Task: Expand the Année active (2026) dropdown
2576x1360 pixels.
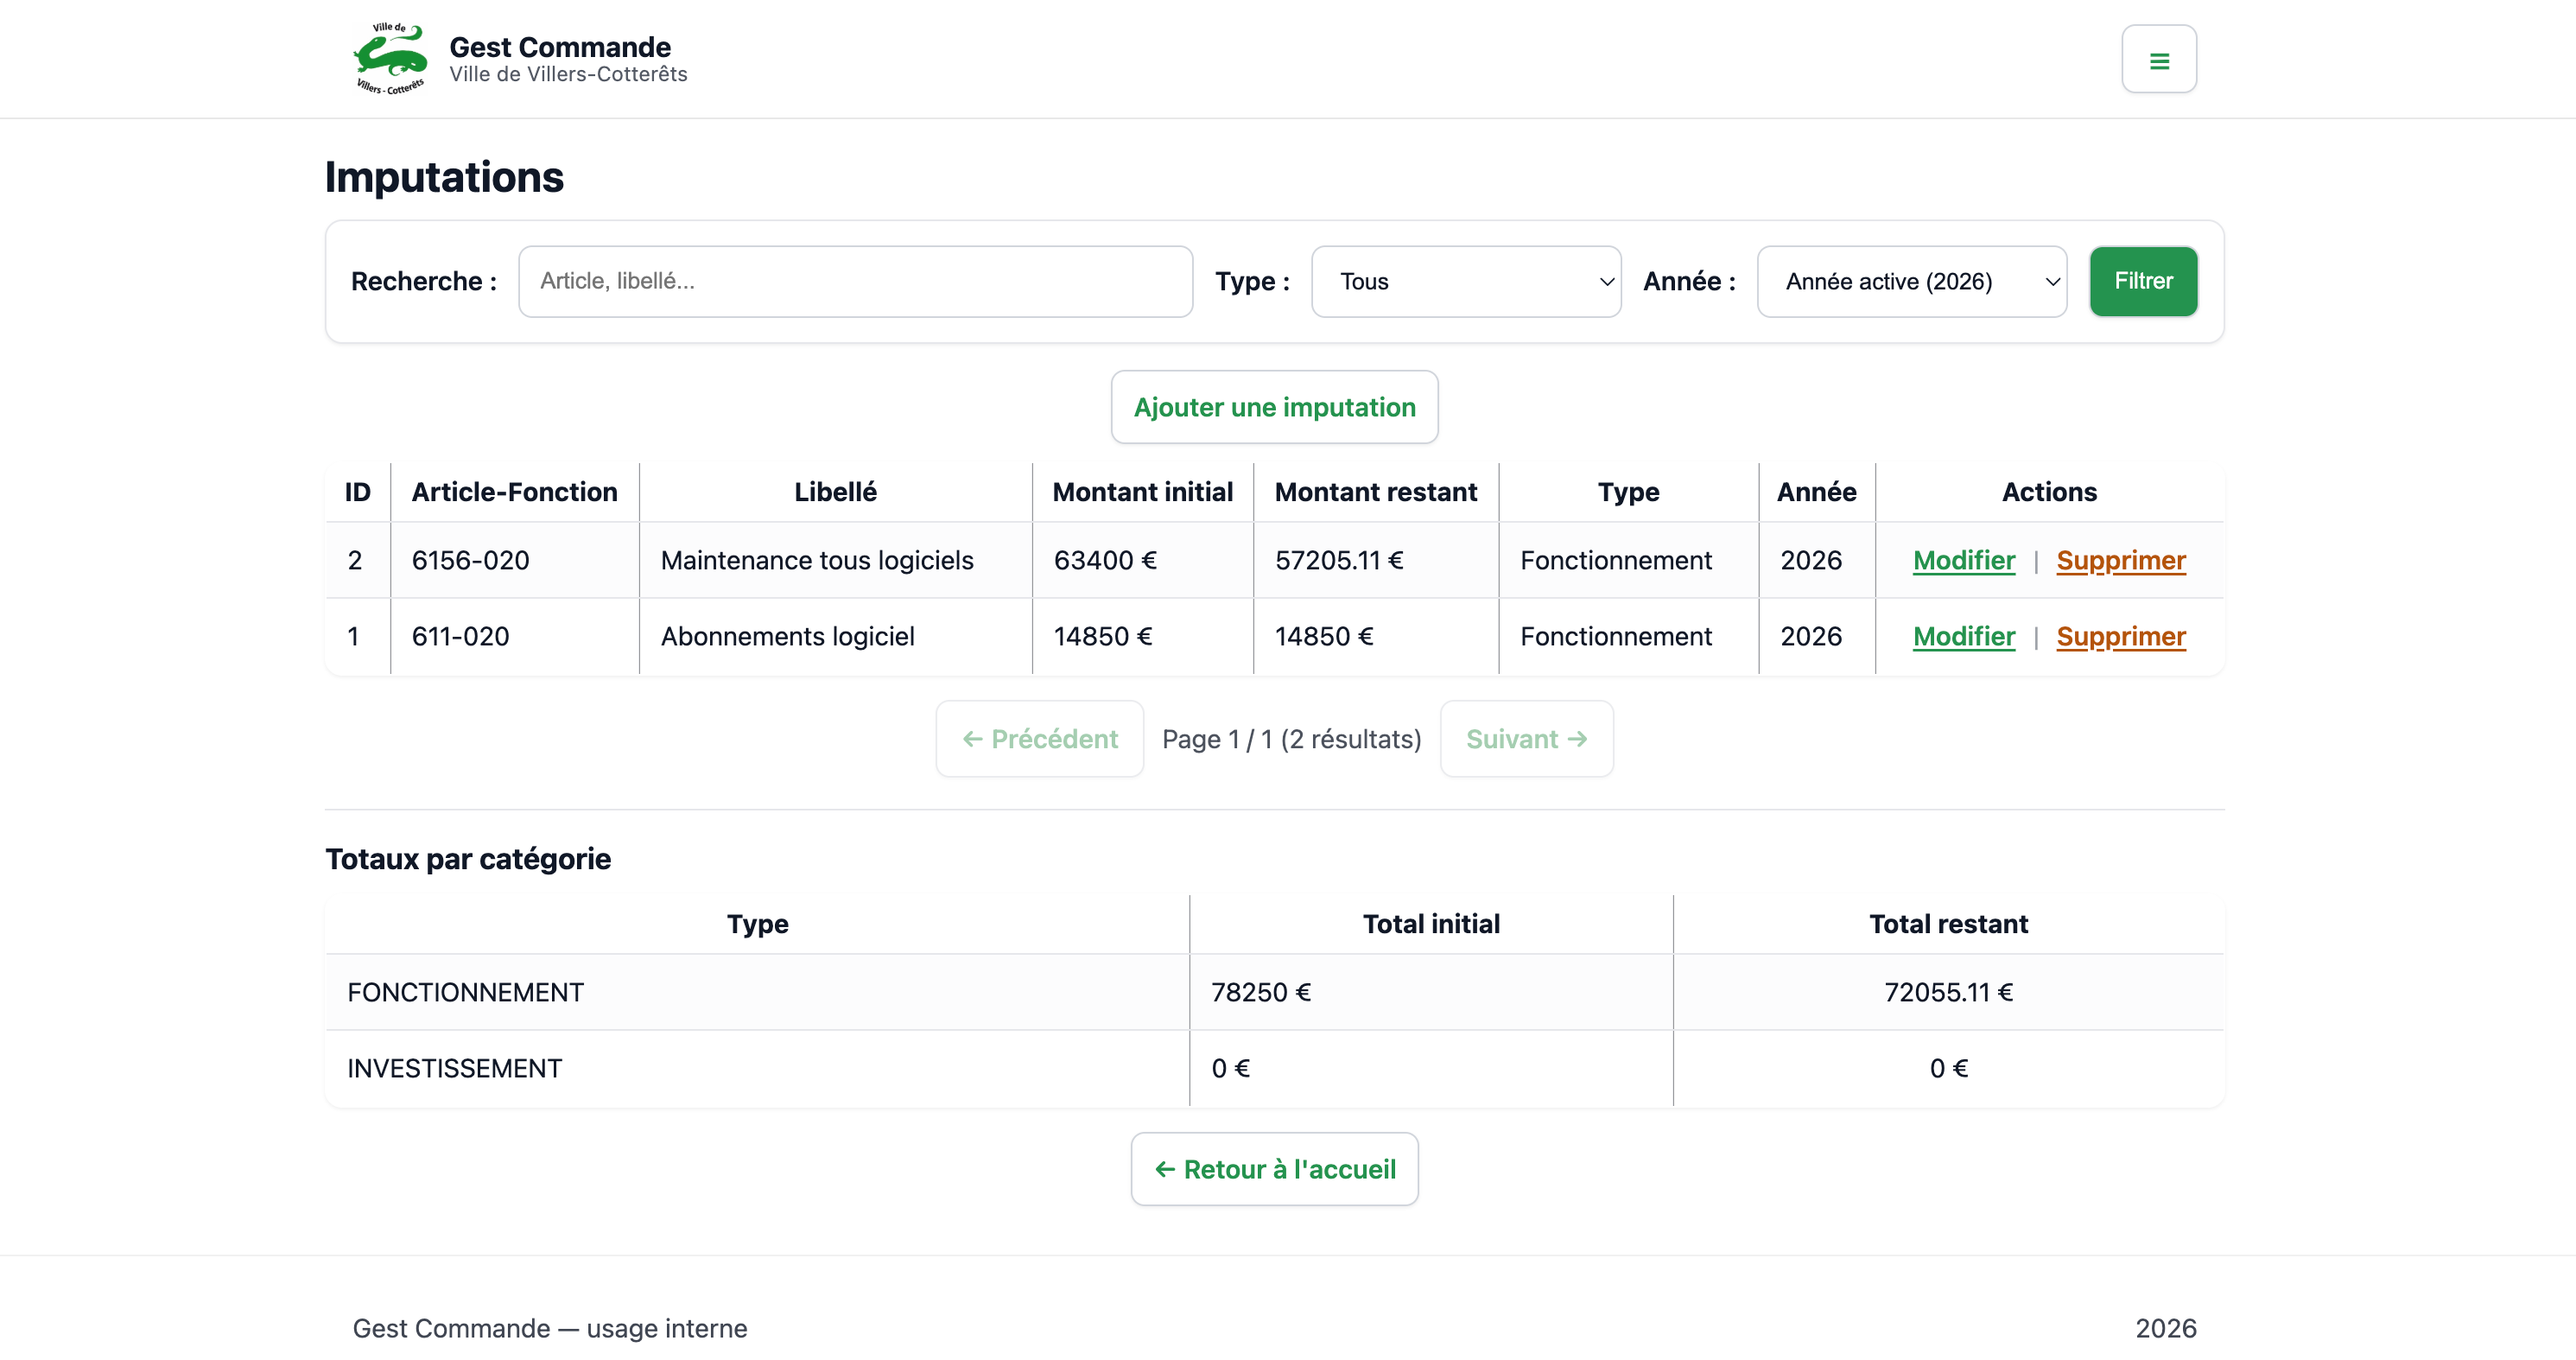Action: click(1910, 281)
